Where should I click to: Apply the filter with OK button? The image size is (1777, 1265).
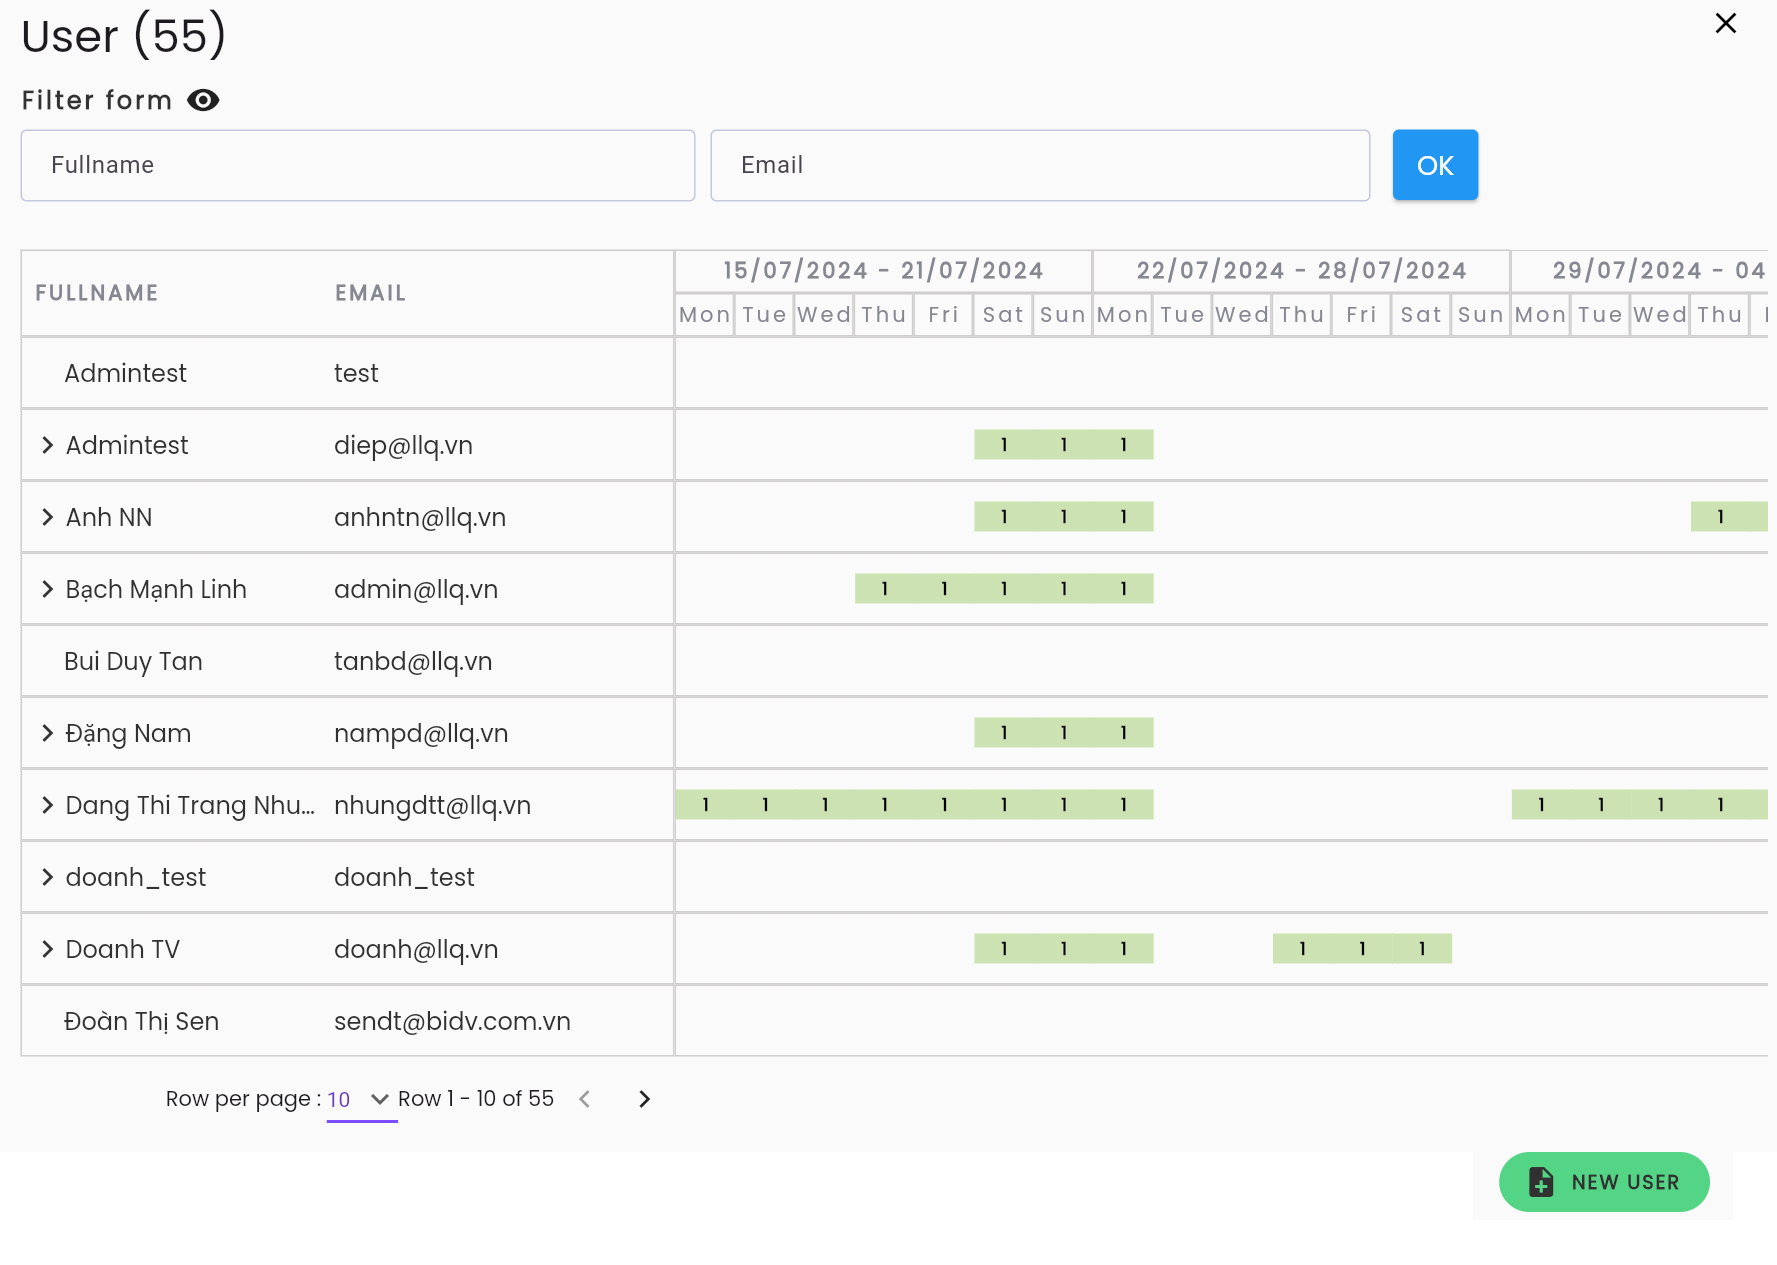click(1435, 165)
